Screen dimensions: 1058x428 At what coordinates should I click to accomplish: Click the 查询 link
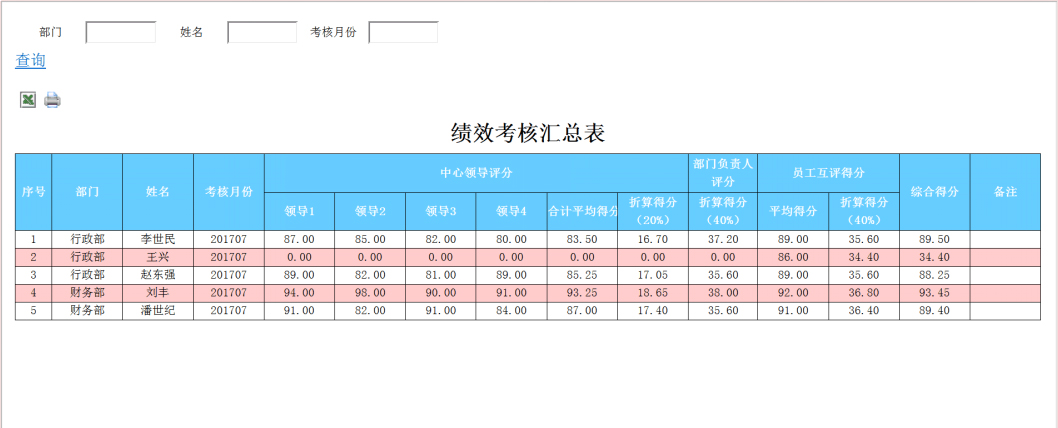pos(30,61)
